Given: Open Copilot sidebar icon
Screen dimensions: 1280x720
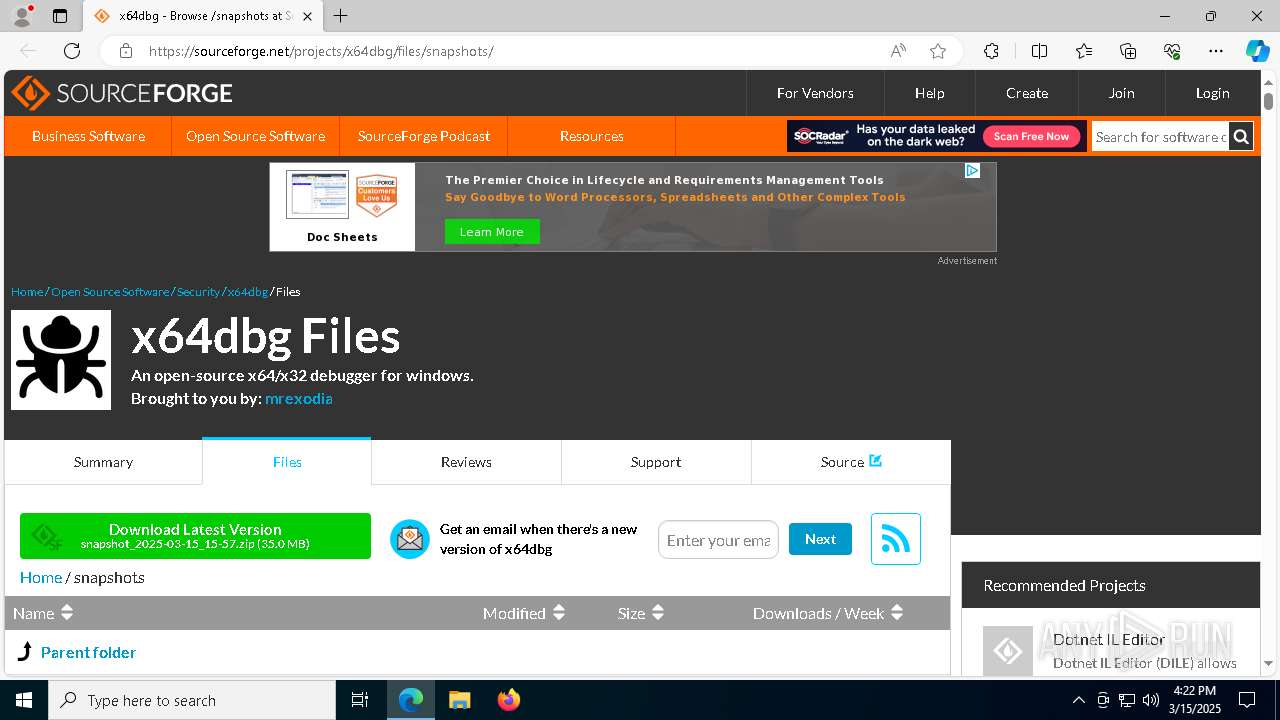Looking at the screenshot, I should point(1257,51).
